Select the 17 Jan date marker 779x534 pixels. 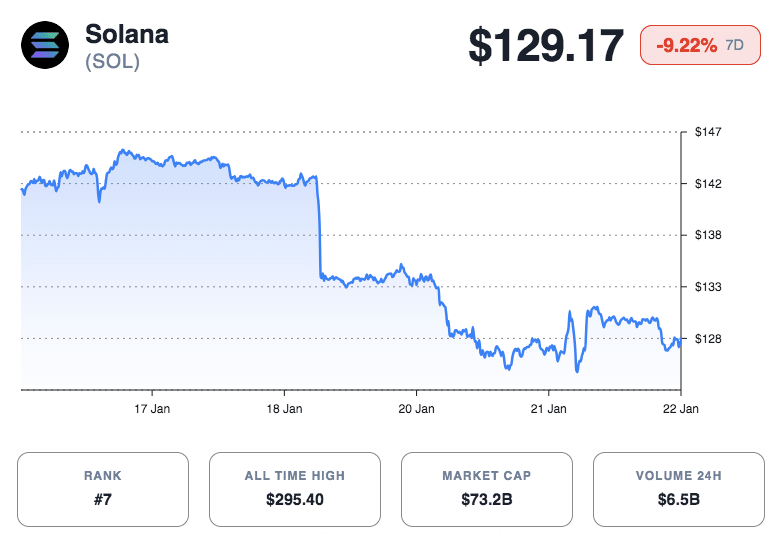click(x=153, y=408)
